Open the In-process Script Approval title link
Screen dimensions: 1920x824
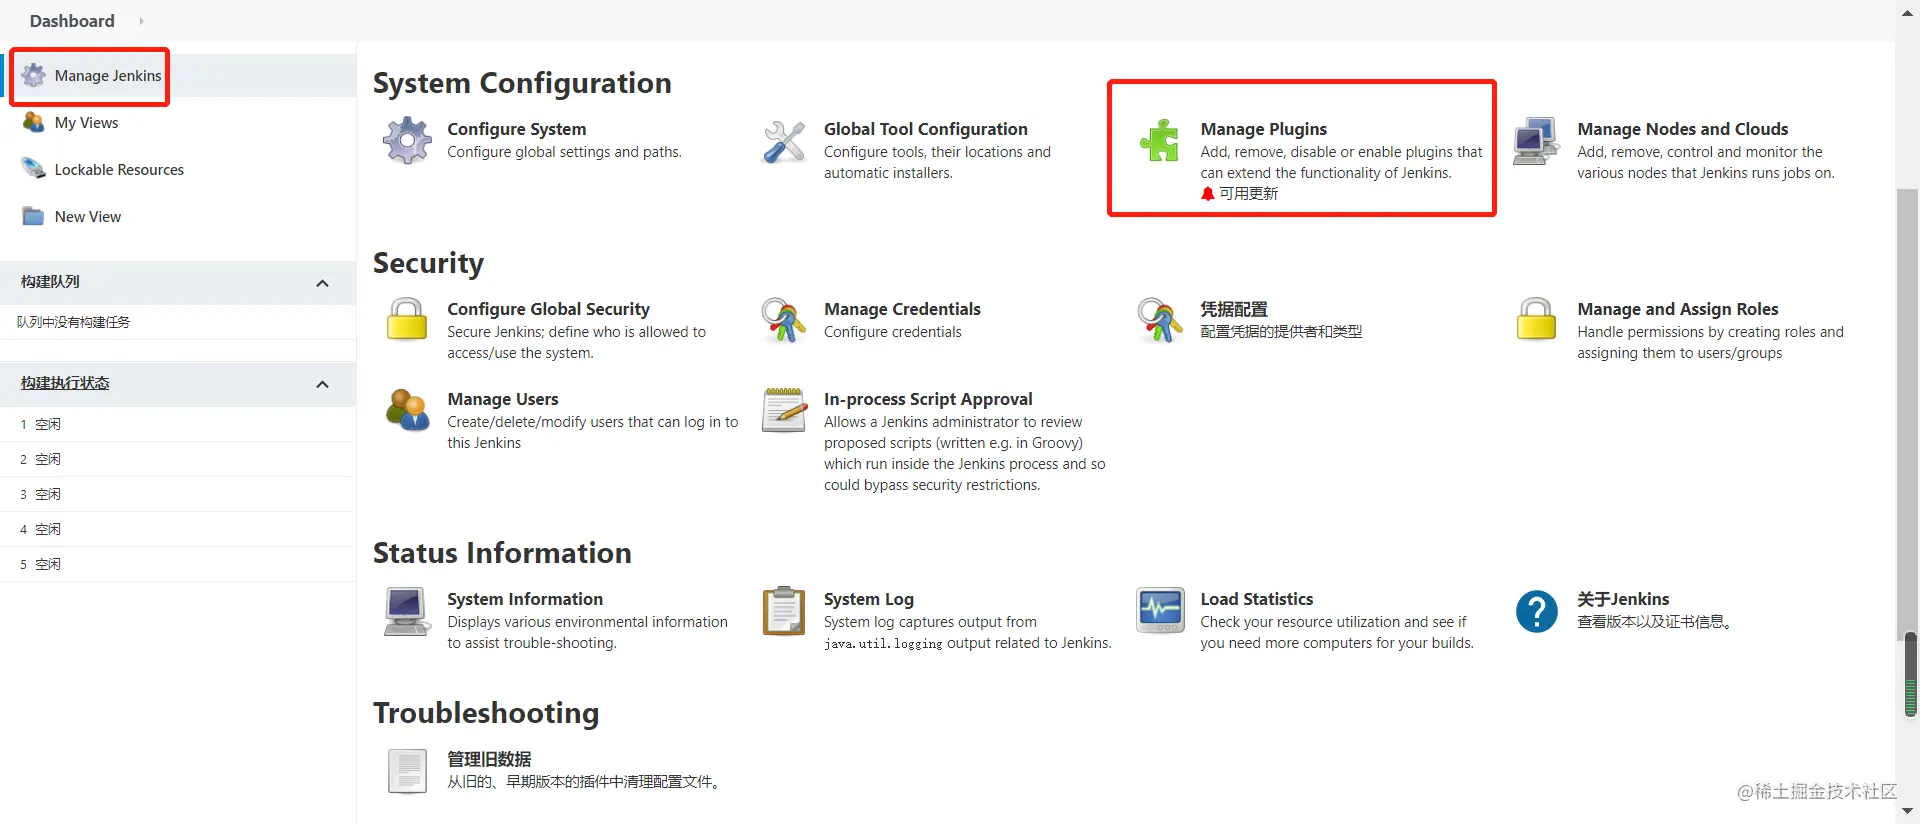(928, 399)
